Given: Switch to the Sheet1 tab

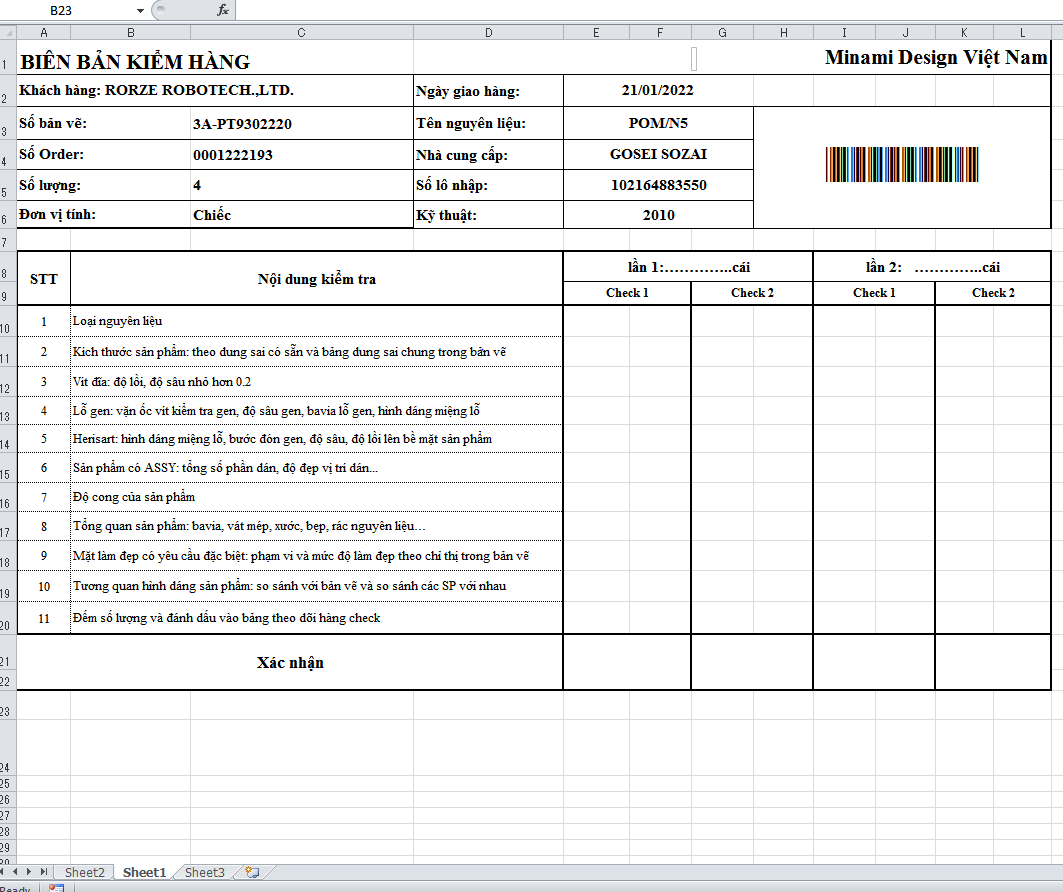Looking at the screenshot, I should pos(144,872).
